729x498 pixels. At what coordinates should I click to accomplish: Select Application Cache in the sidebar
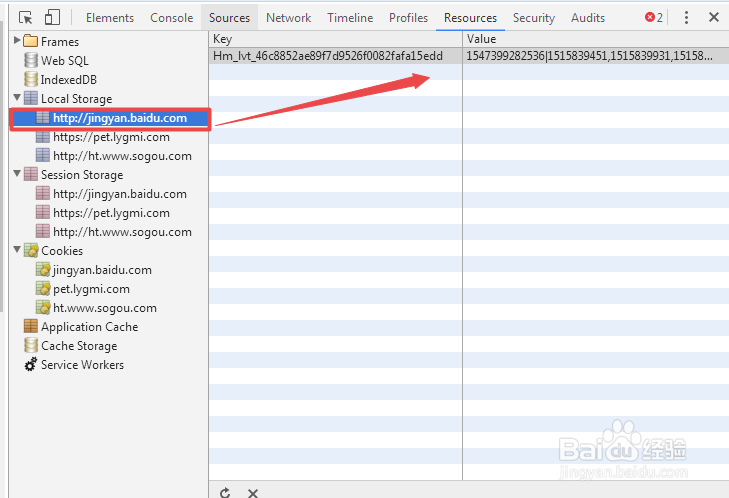[89, 327]
